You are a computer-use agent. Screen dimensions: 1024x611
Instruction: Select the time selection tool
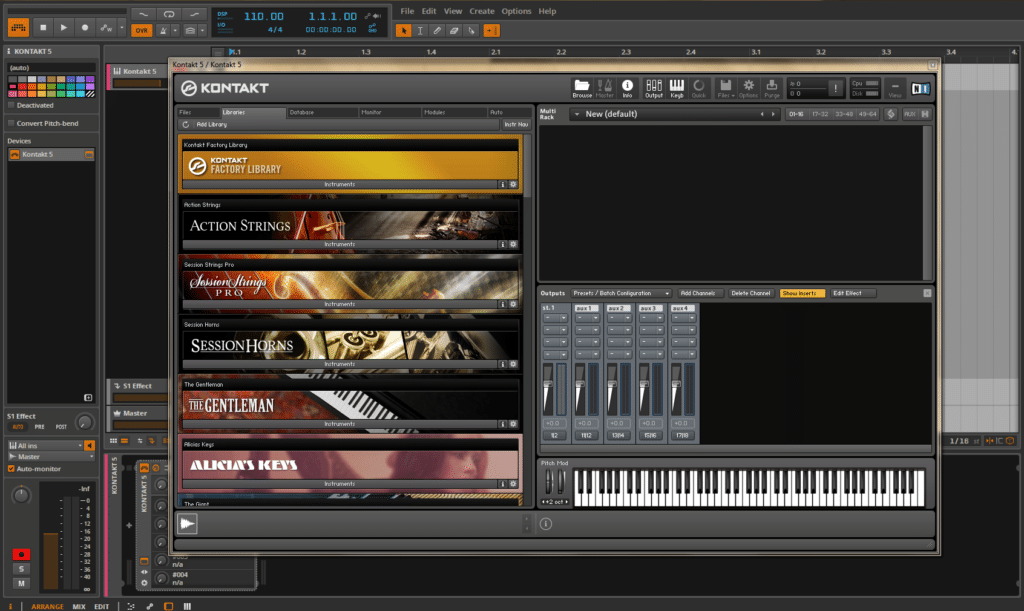click(421, 30)
